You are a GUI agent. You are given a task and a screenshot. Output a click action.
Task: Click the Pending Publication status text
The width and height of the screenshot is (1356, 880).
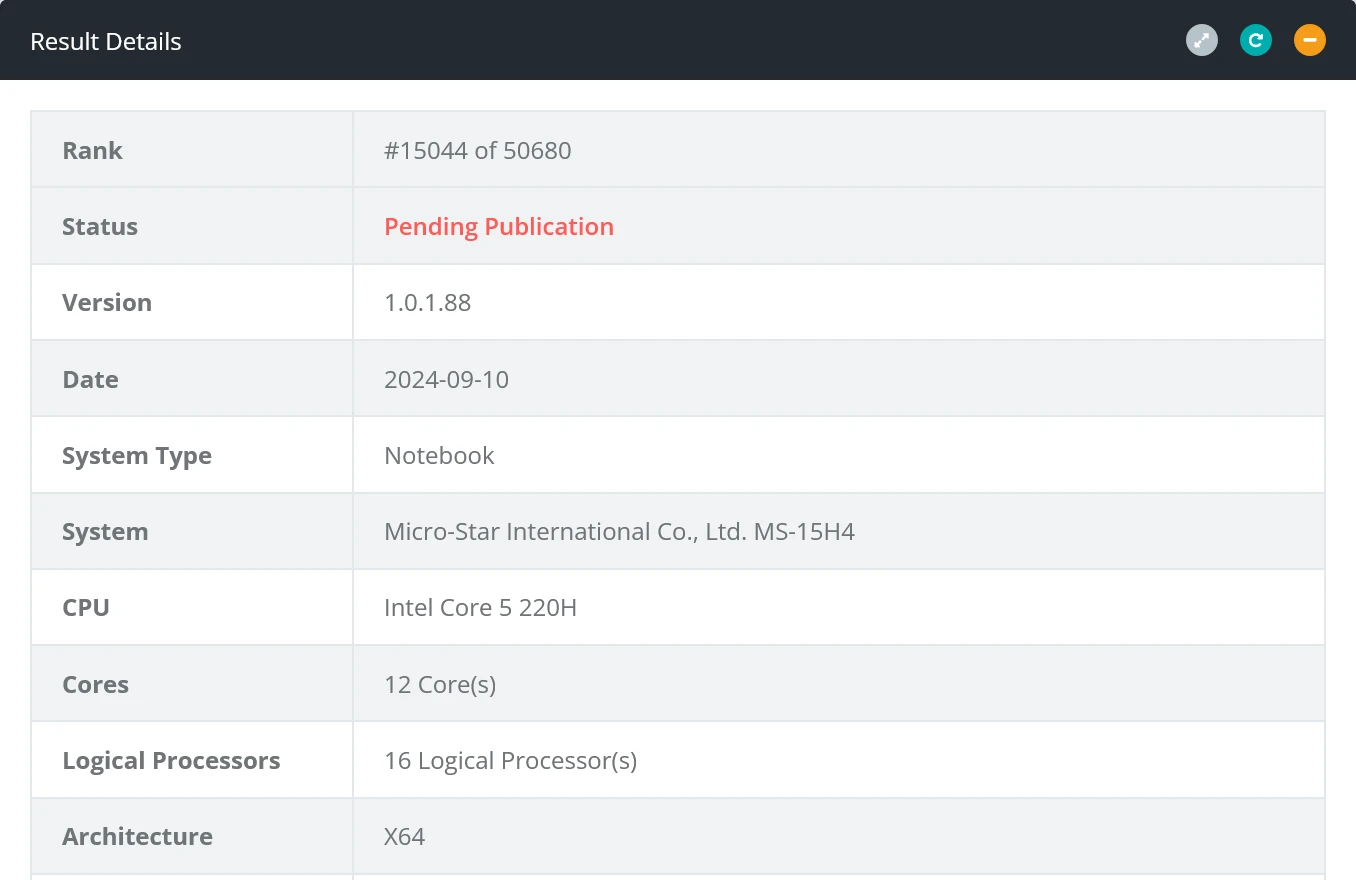[x=499, y=227]
